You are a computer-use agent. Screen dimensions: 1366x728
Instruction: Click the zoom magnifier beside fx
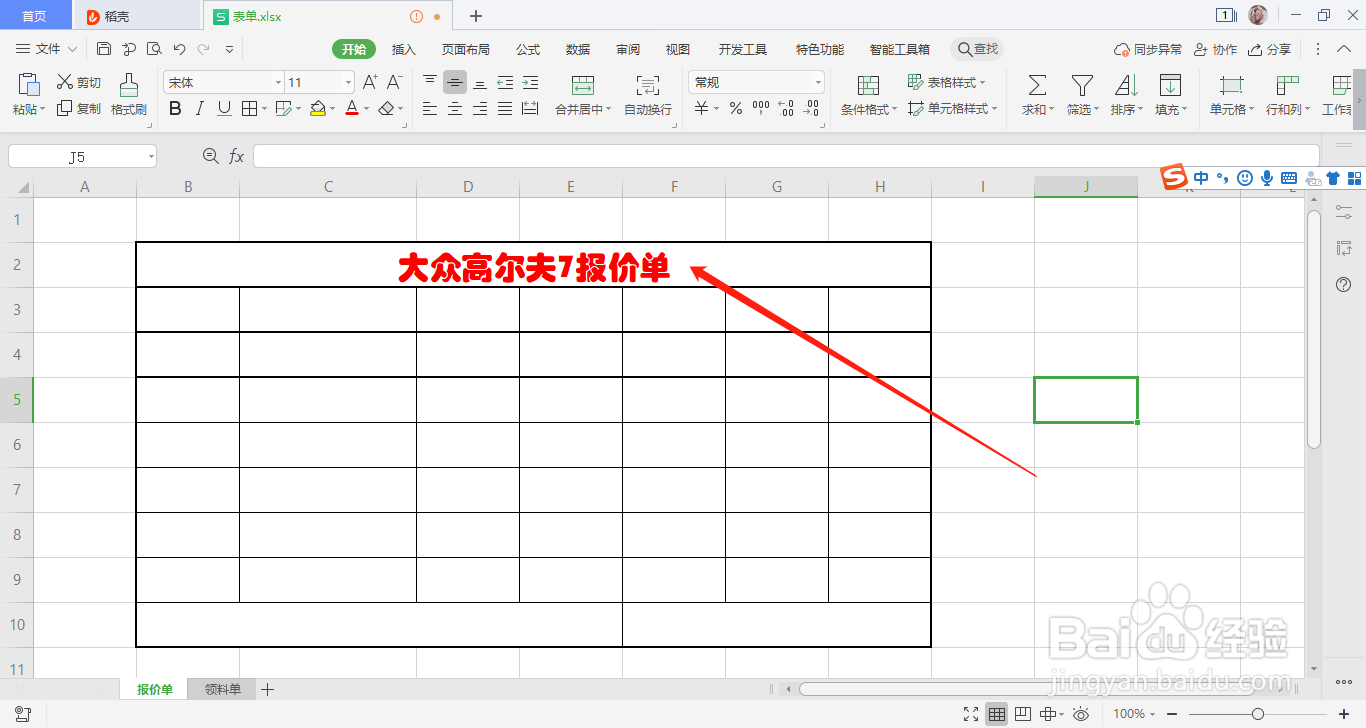pos(210,156)
